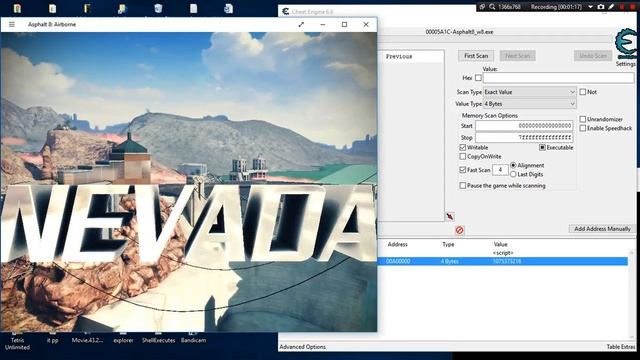Viewport: 640px width, 360px height.
Task: Click the red arrow add-to-address-list icon
Action: pyautogui.click(x=450, y=217)
